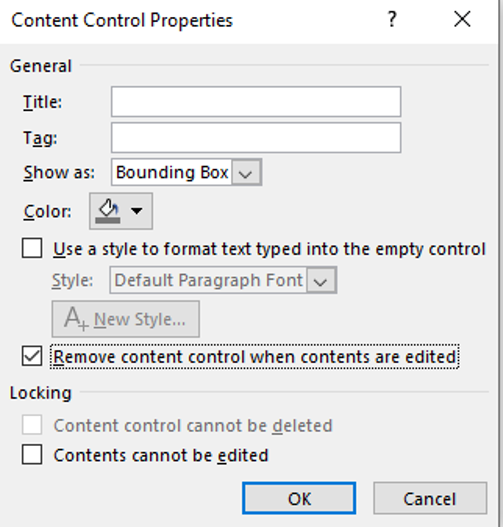
Task: Click inside the Title text field
Action: [x=256, y=102]
